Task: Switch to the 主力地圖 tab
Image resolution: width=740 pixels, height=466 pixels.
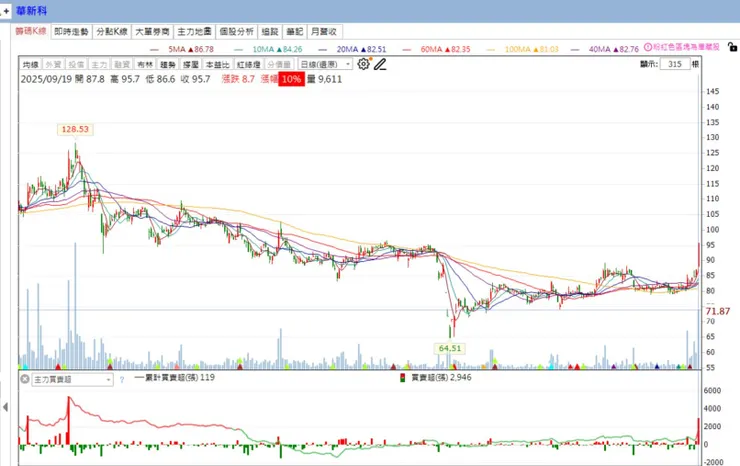Action: pos(194,32)
